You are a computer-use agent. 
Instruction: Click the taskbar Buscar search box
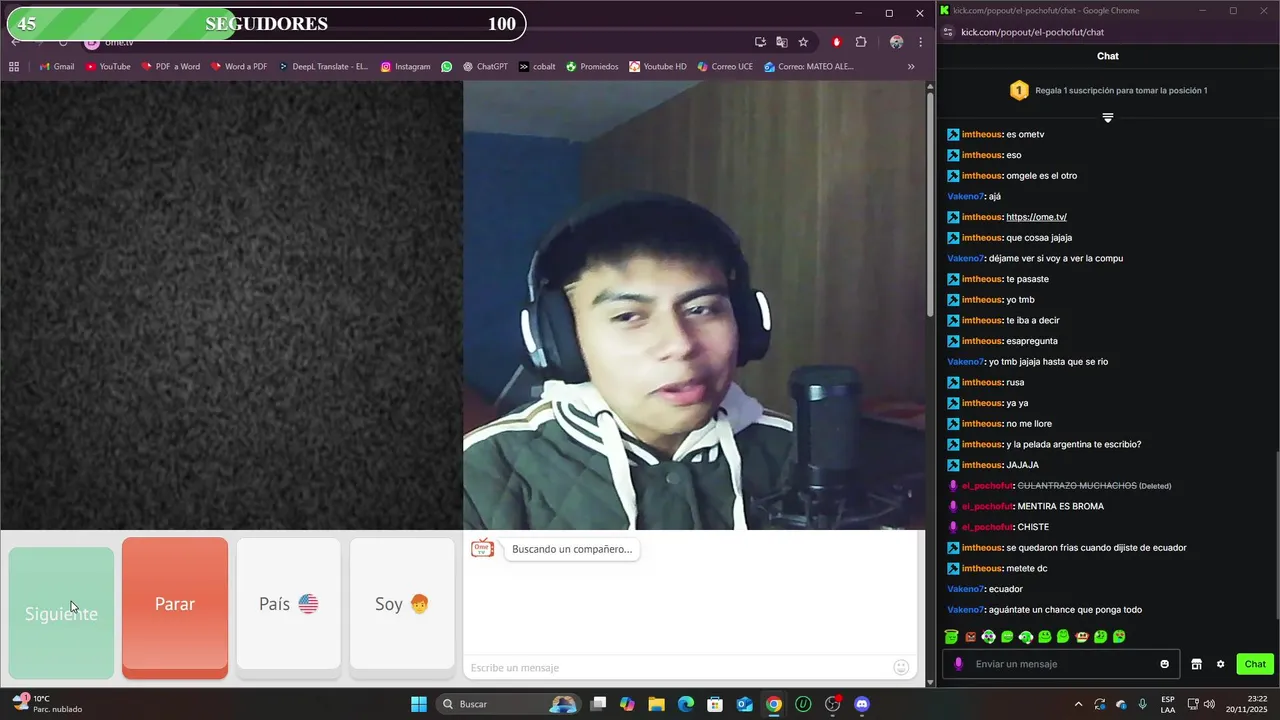510,704
